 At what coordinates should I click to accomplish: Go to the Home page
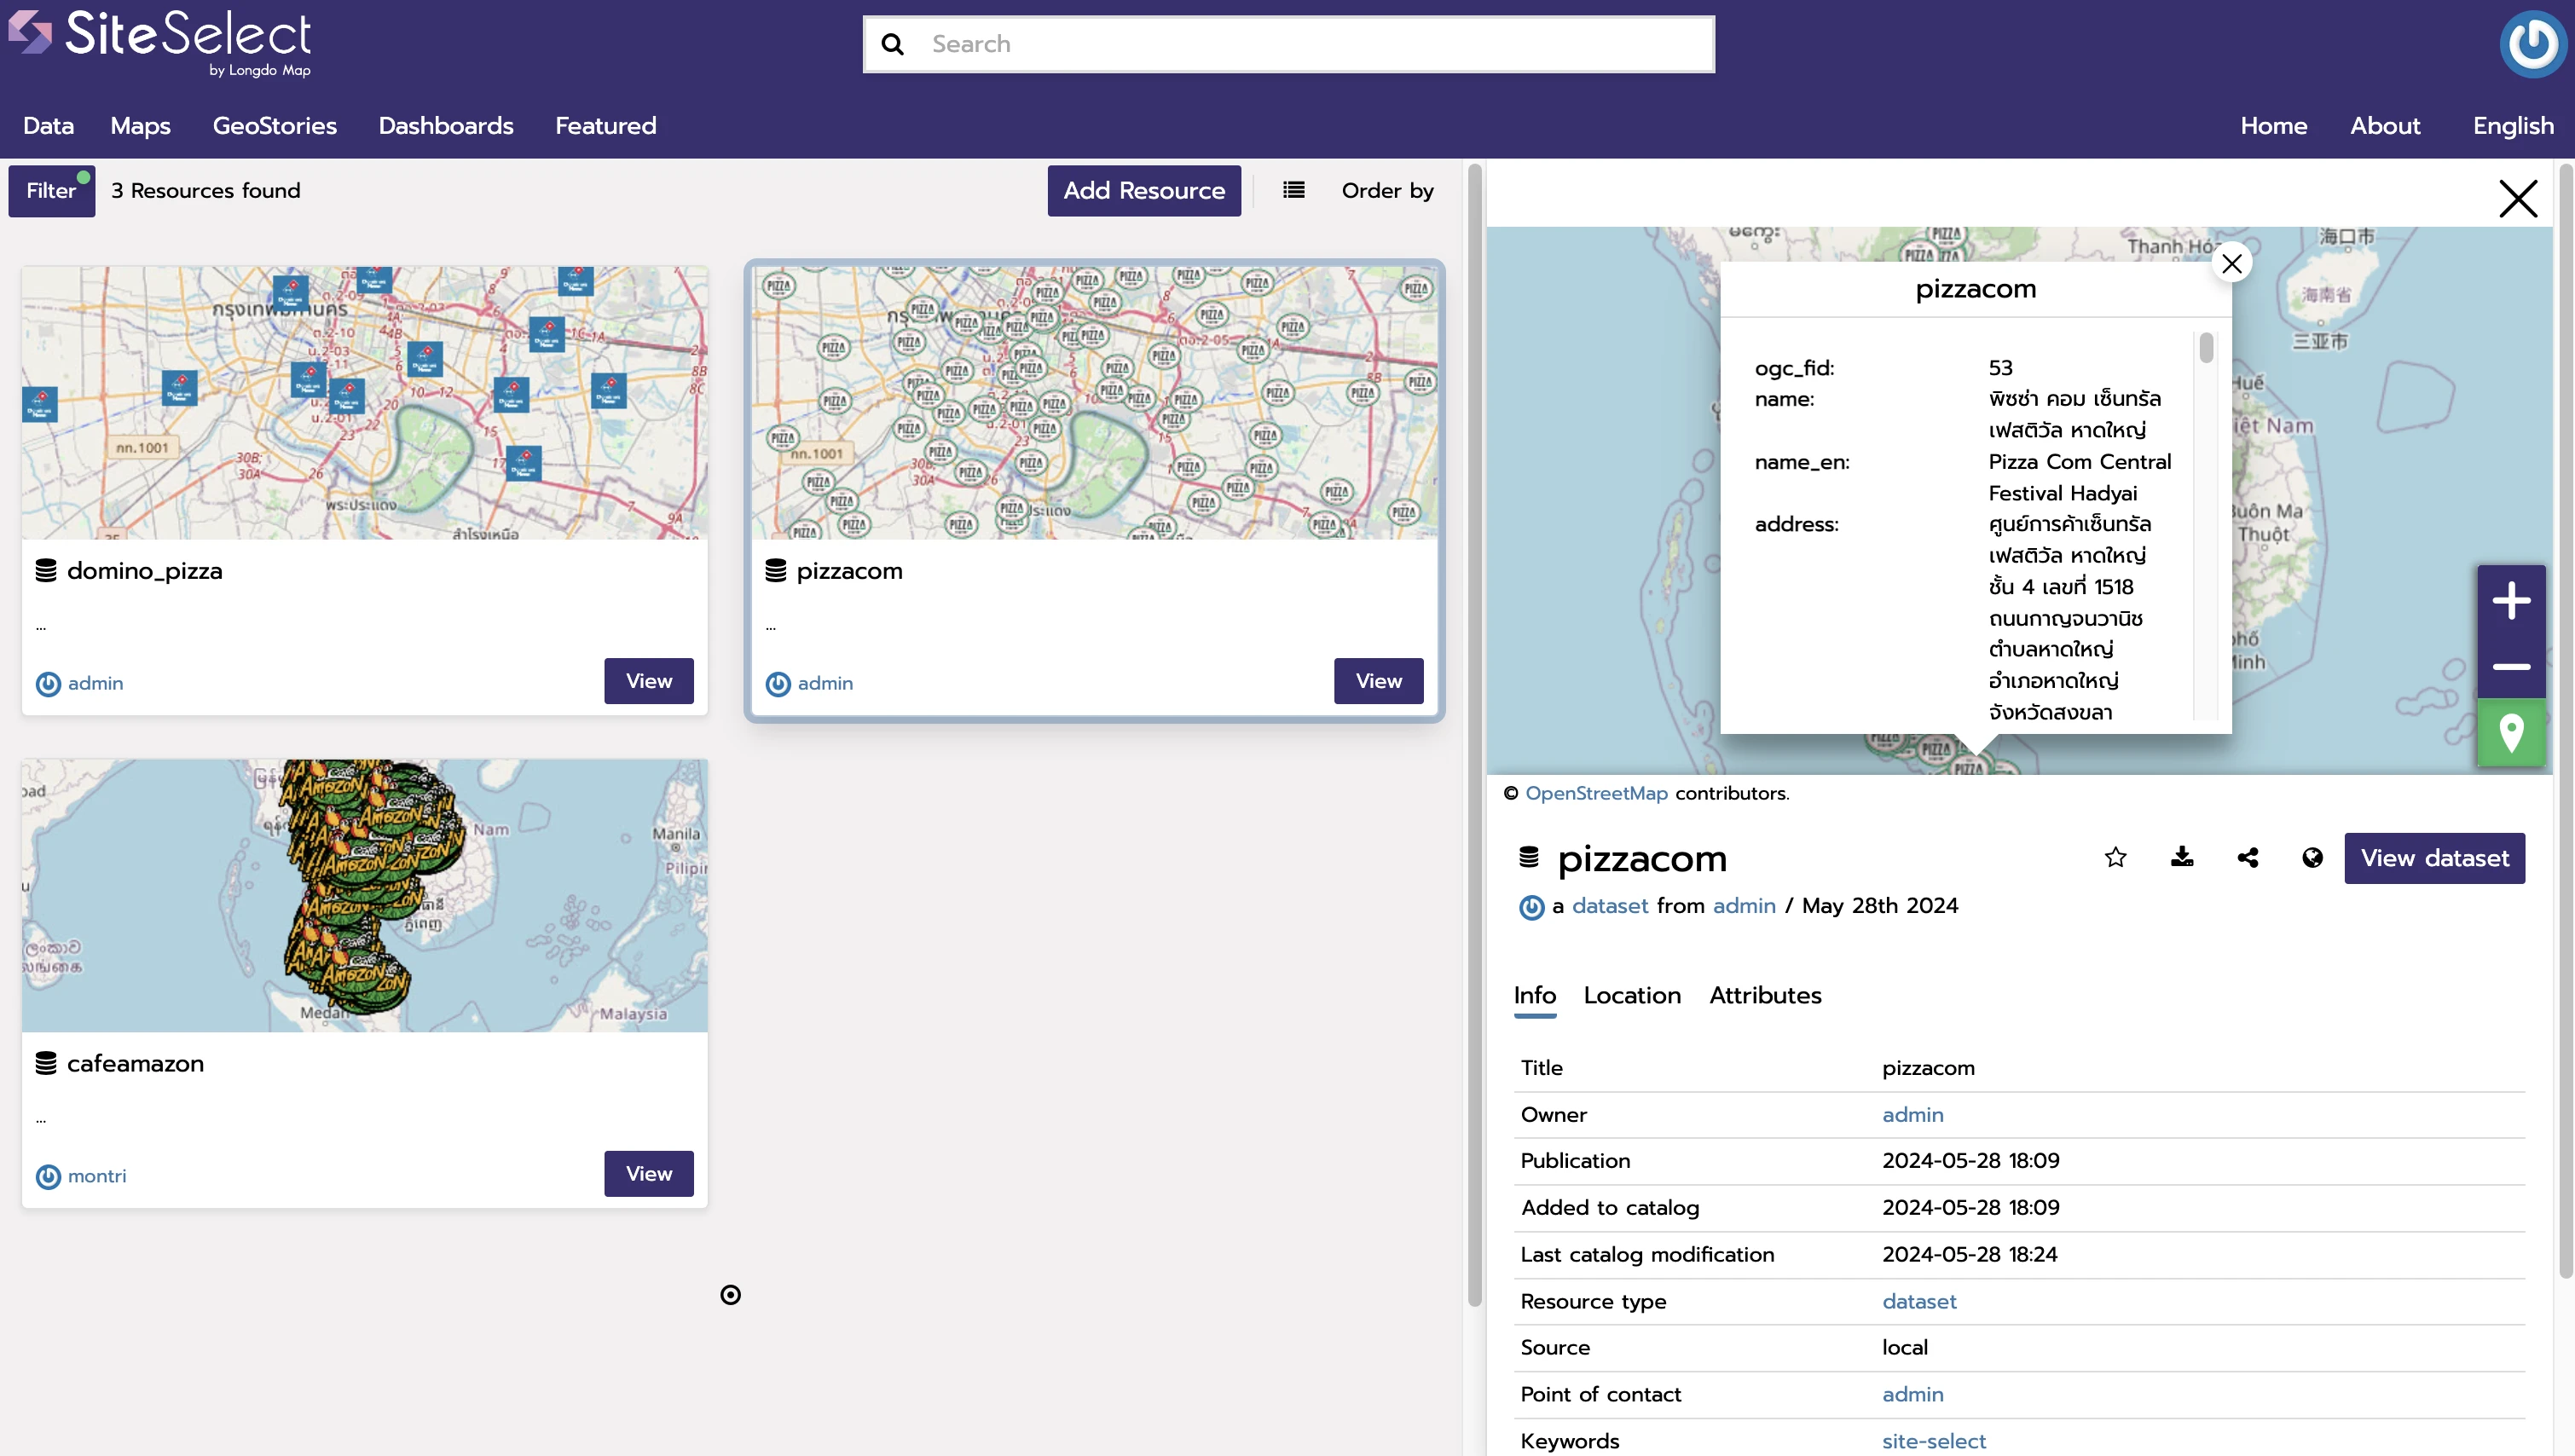[2273, 125]
